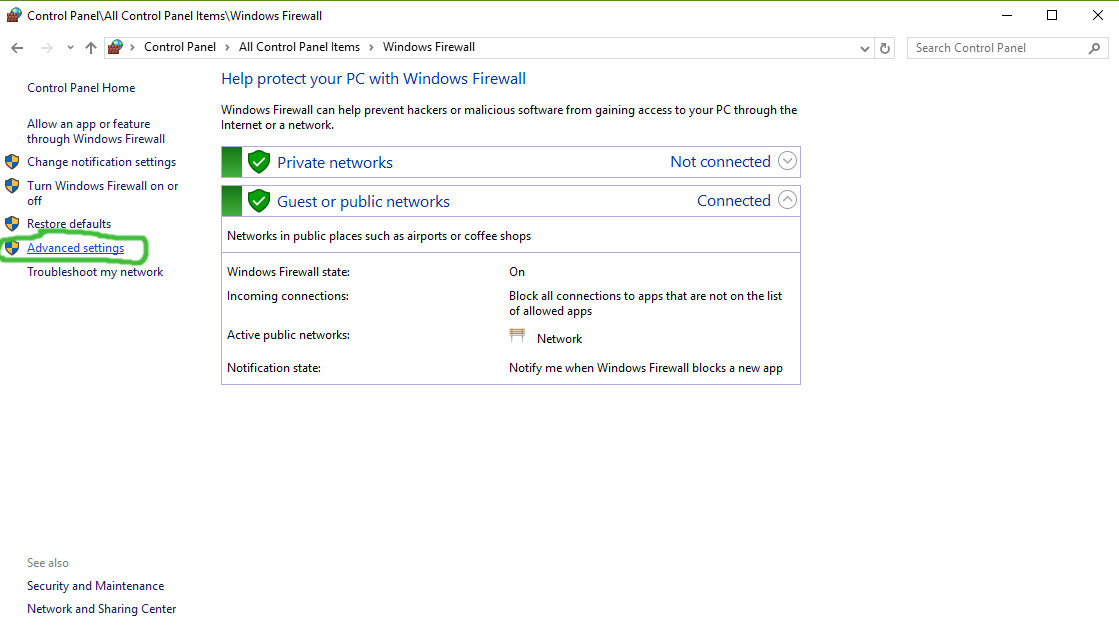1119x635 pixels.
Task: Open Change notification settings
Action: [x=101, y=162]
